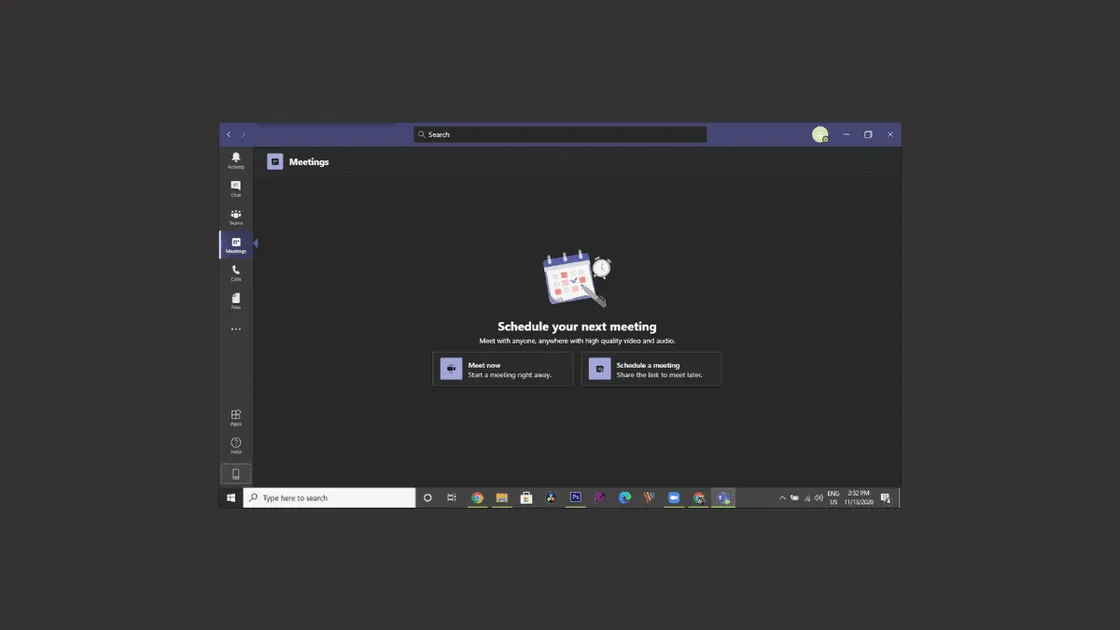Image resolution: width=1120 pixels, height=630 pixels.
Task: Open Photoshop from the taskbar
Action: 575,497
